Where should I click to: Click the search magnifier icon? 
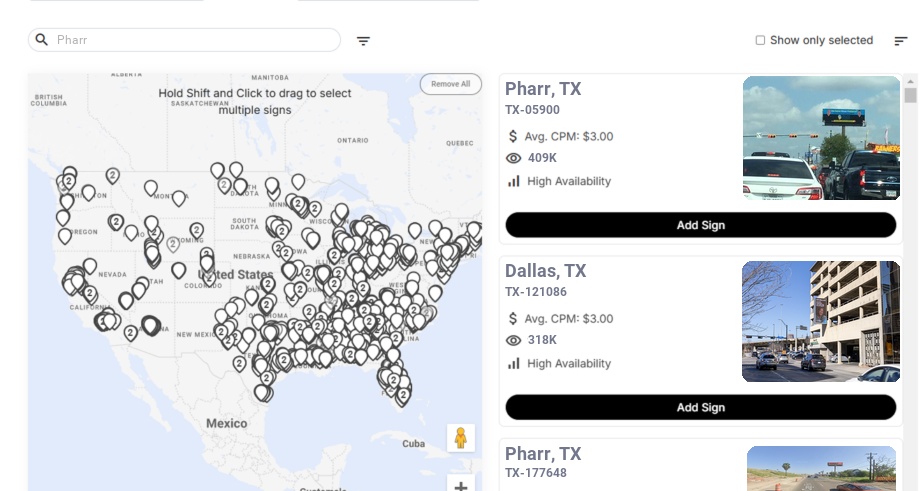coord(42,40)
